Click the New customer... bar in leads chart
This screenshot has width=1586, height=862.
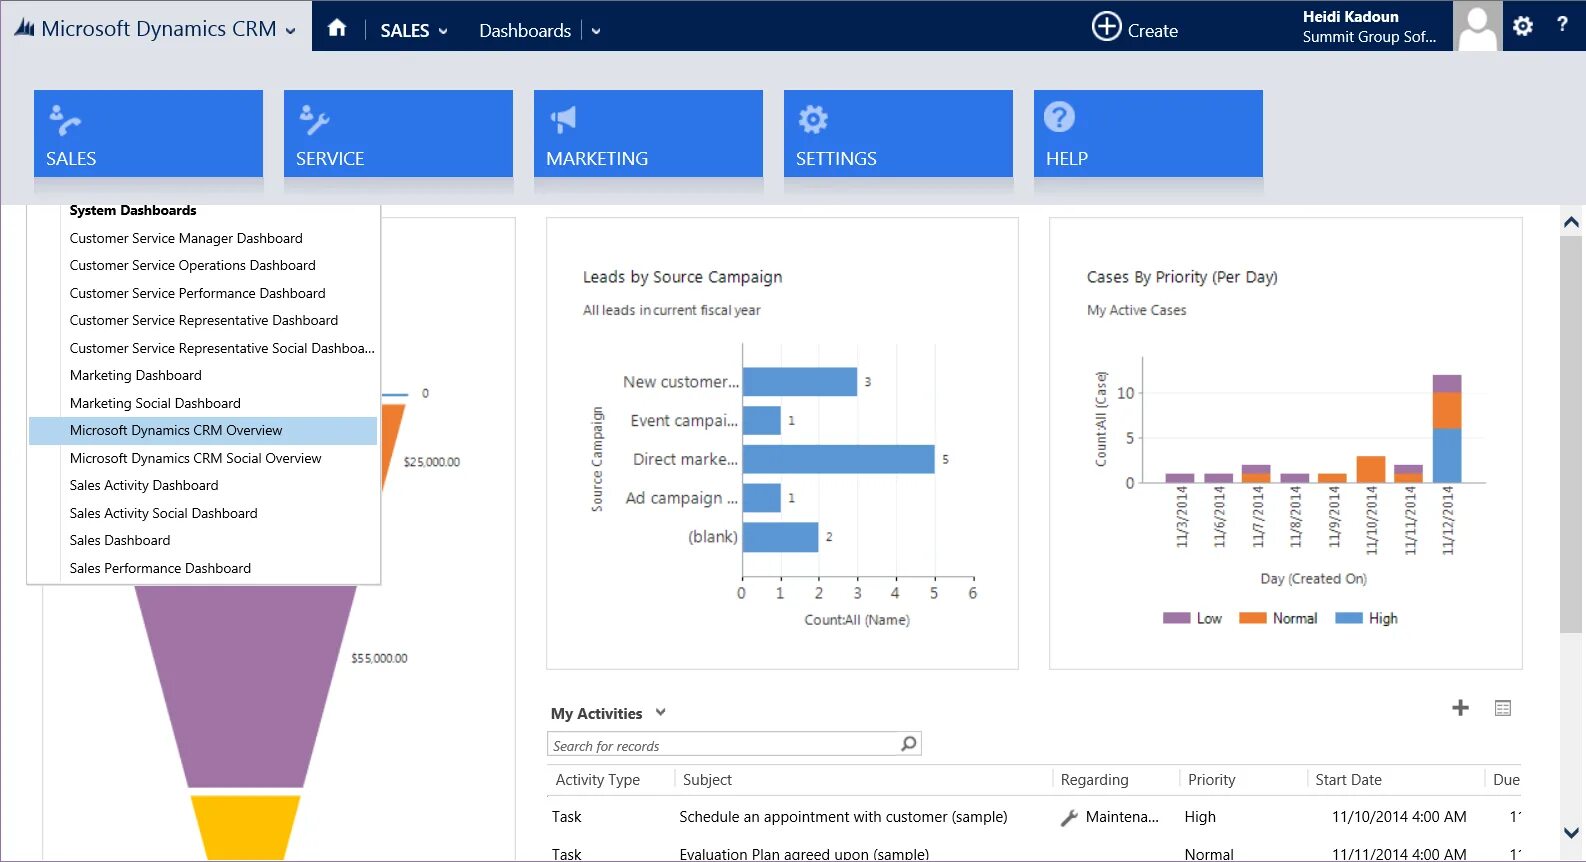coord(800,382)
